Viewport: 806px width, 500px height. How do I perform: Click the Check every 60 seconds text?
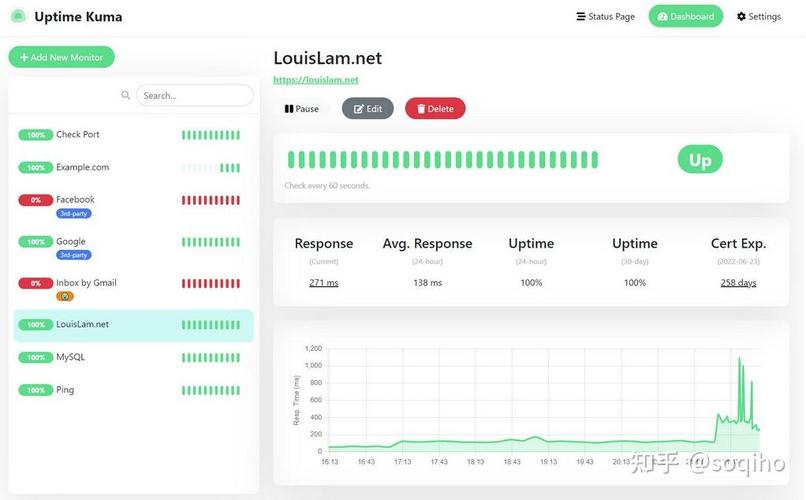coord(327,186)
